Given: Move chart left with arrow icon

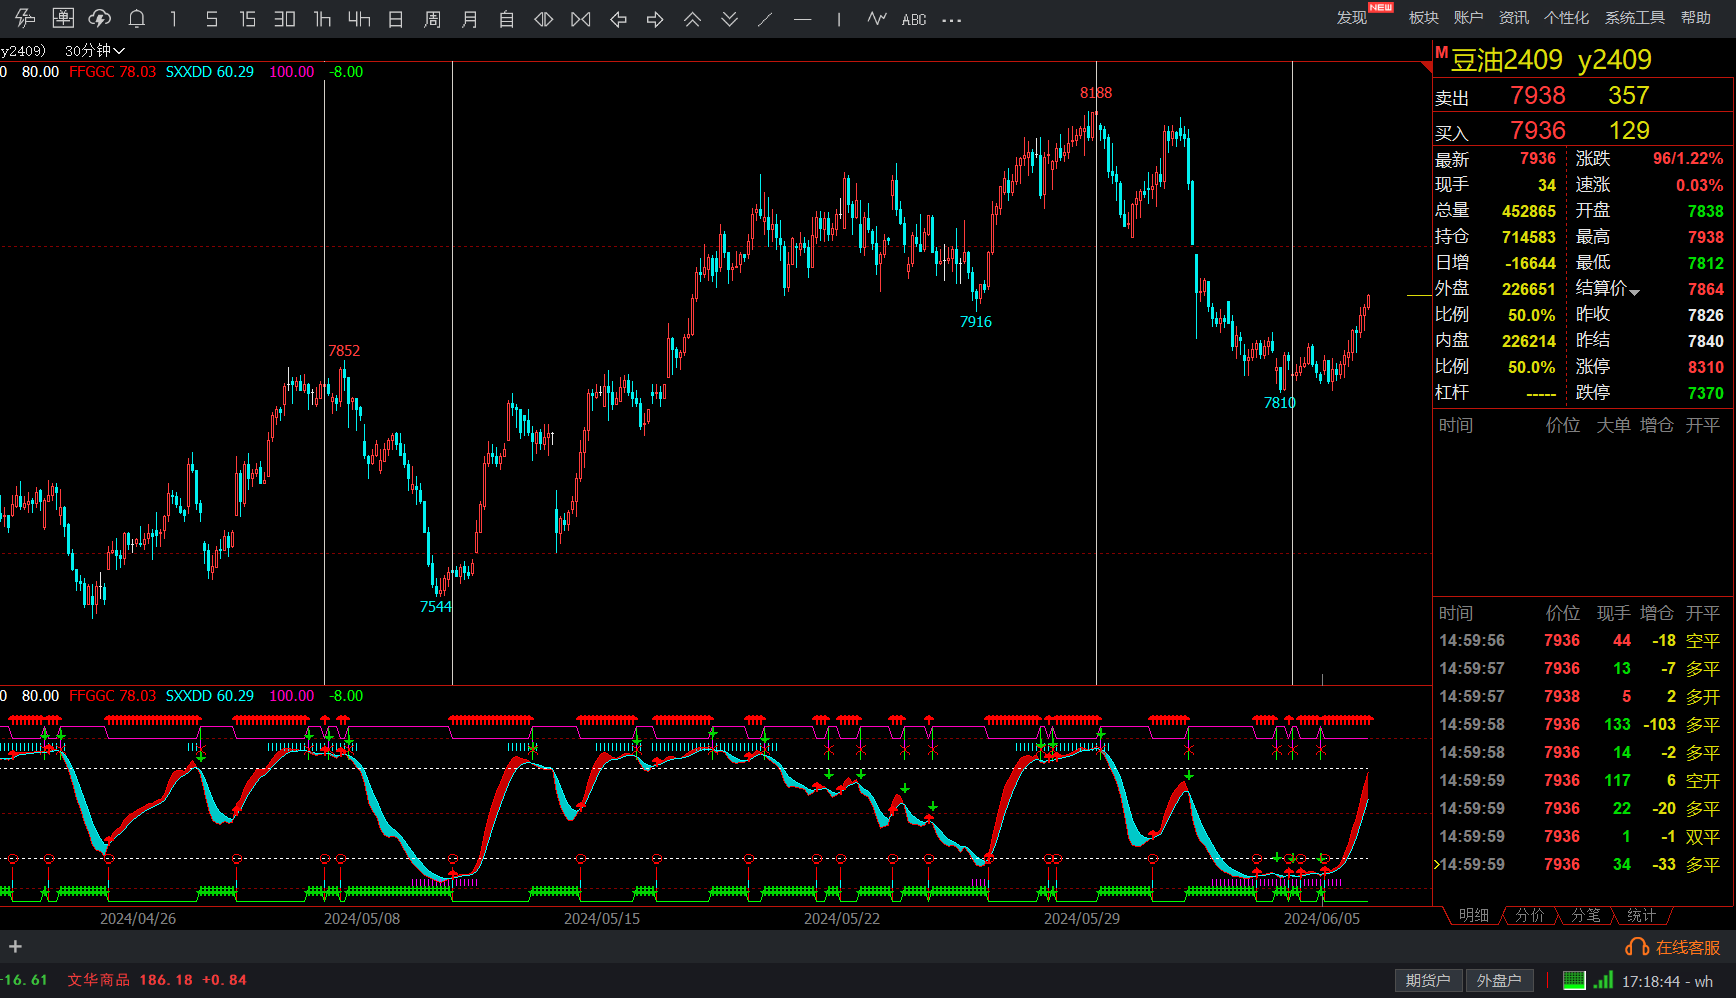Looking at the screenshot, I should (x=618, y=18).
